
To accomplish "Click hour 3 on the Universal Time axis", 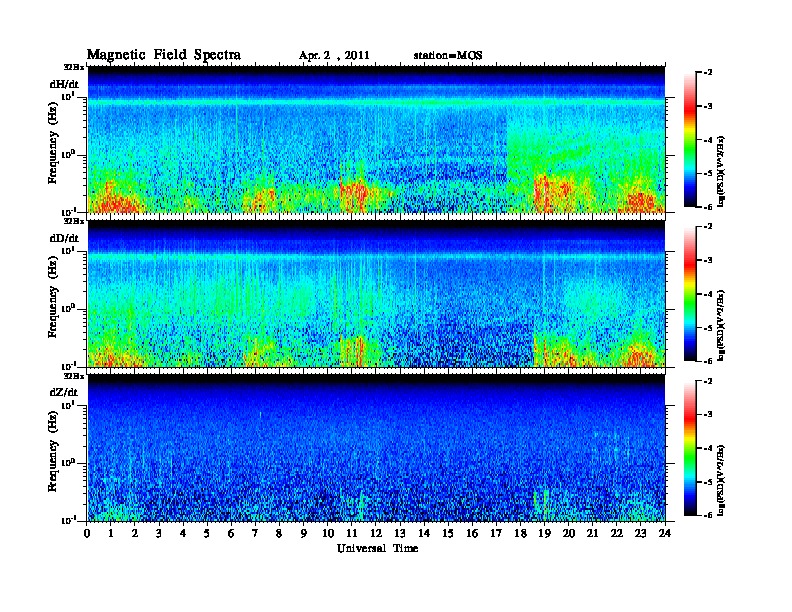I will pyautogui.click(x=159, y=533).
